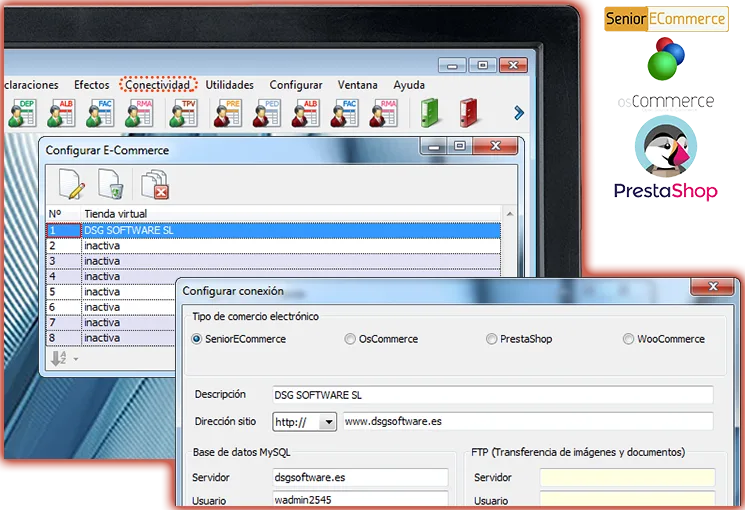Screen dimensions: 745x510
Task: Open the red FAC supplier invoices icon
Action: click(344, 113)
